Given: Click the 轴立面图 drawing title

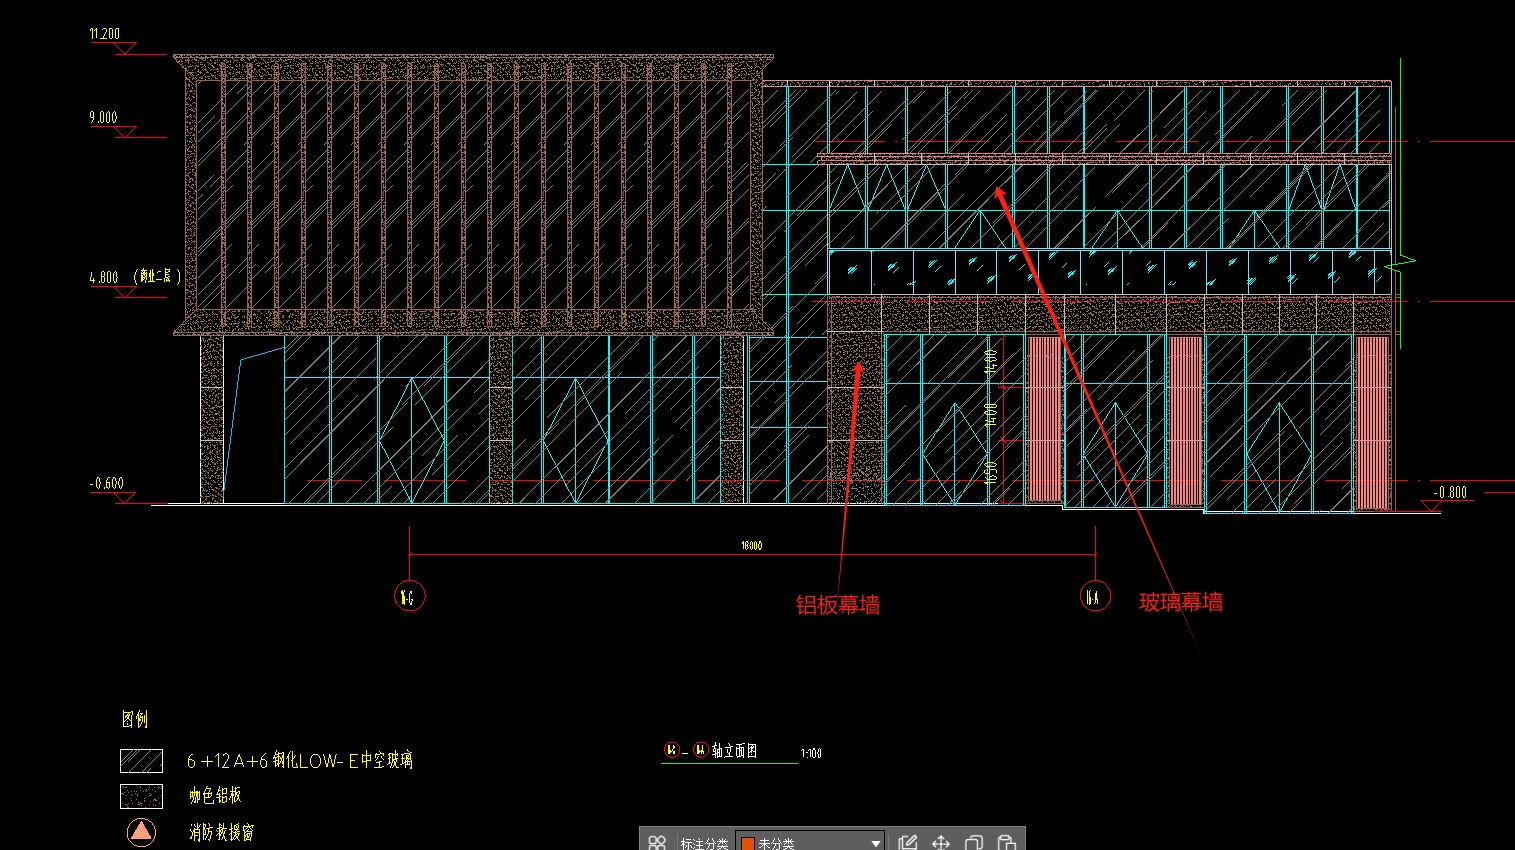Looking at the screenshot, I should tap(734, 751).
